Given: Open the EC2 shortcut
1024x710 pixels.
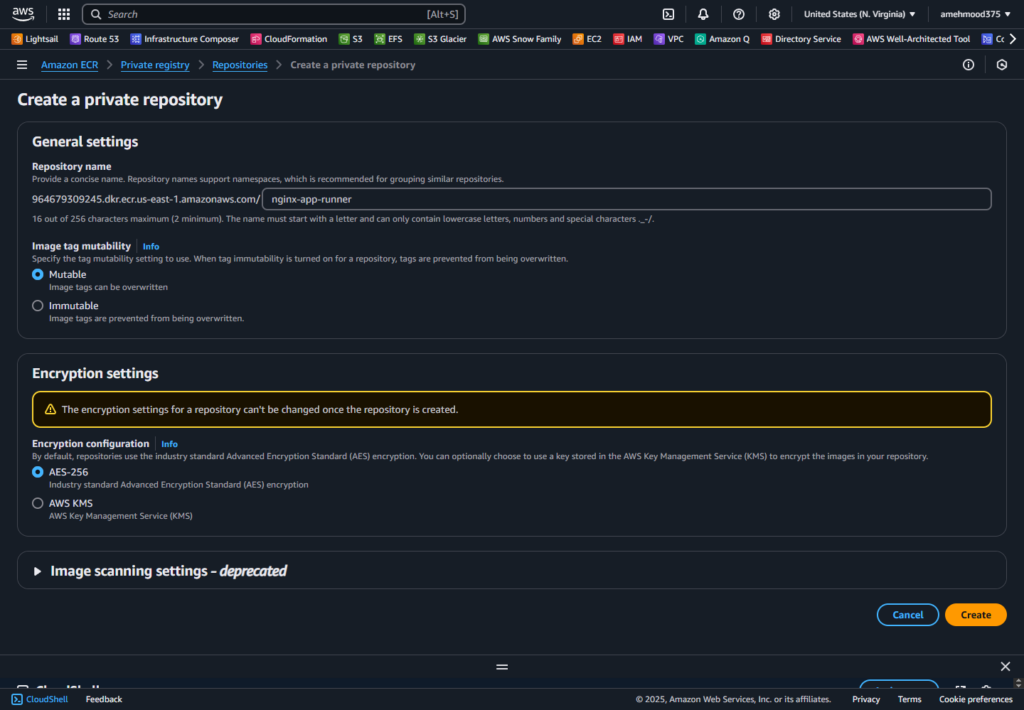Looking at the screenshot, I should (587, 39).
